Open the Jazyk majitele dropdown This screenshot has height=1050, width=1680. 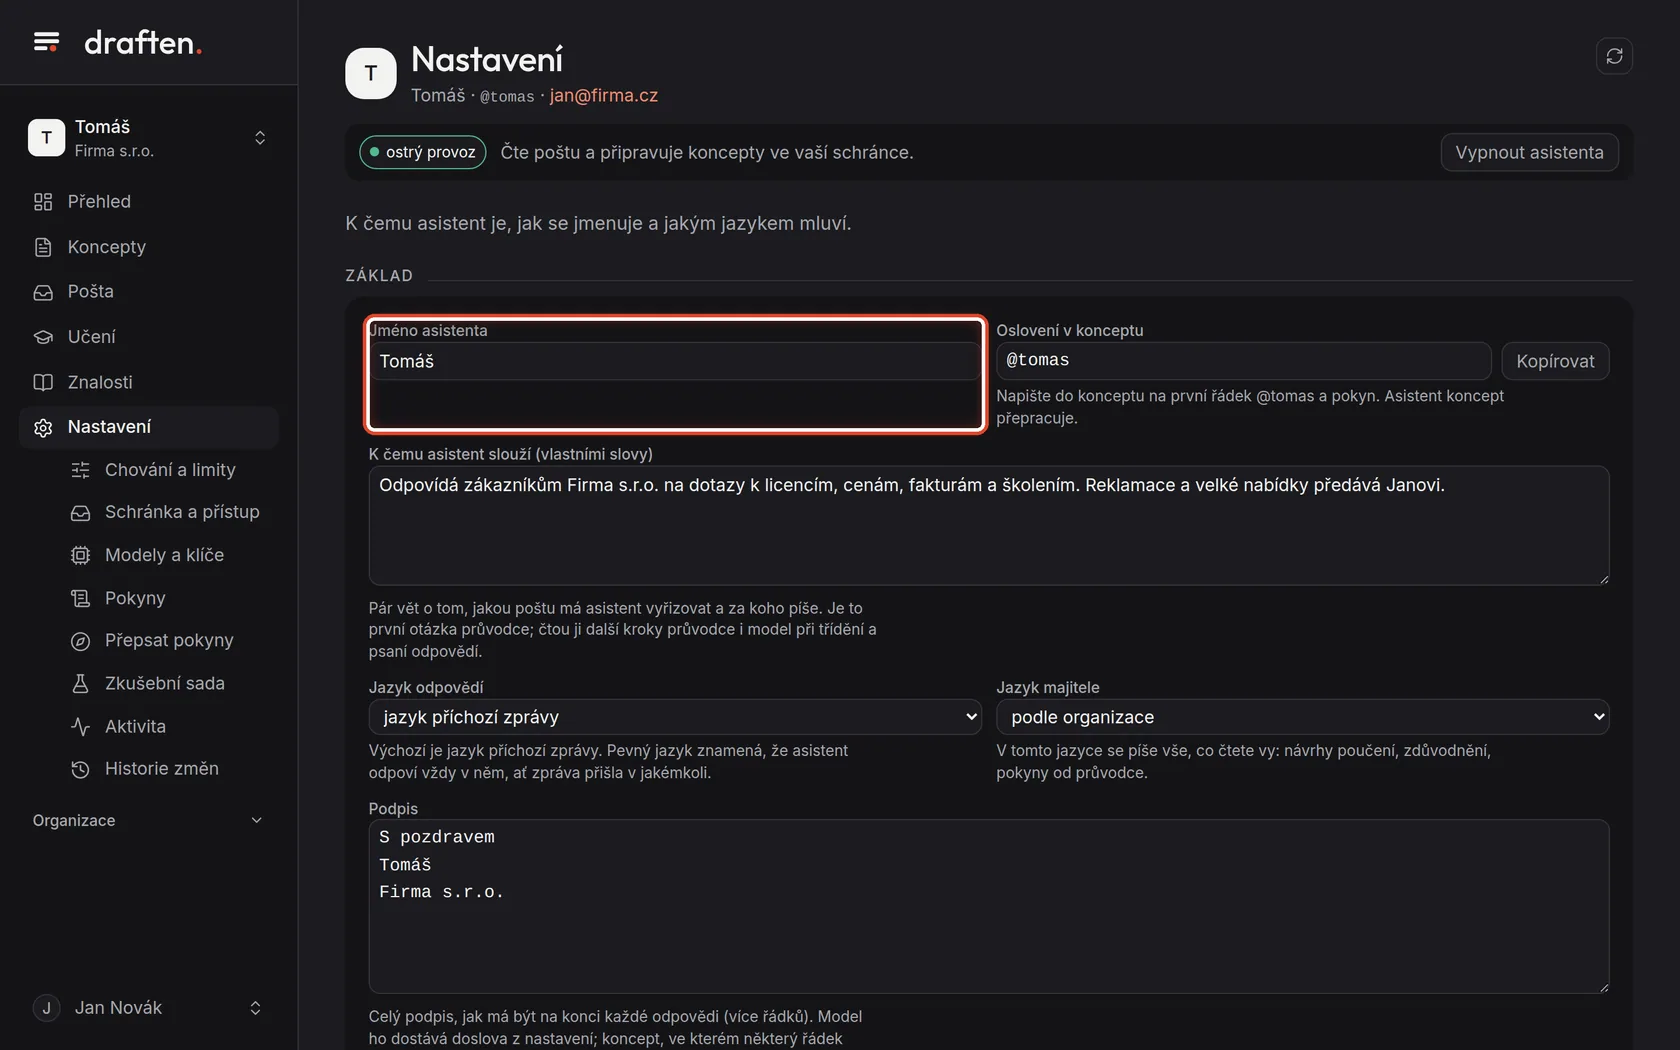coord(1302,717)
